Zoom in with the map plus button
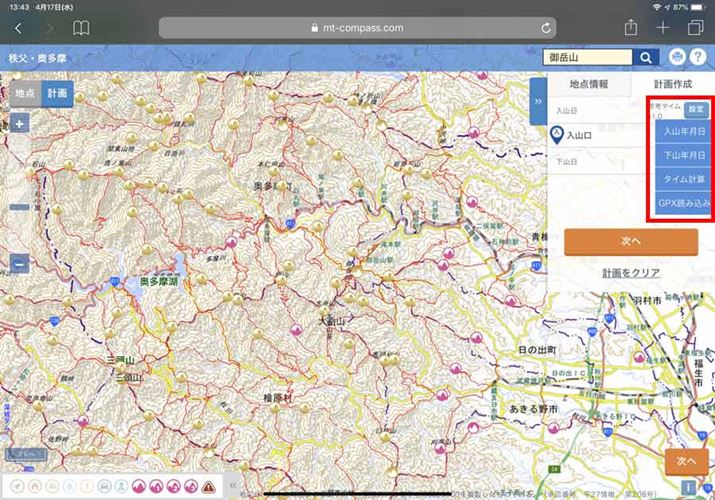This screenshot has height=500, width=715. click(x=21, y=125)
